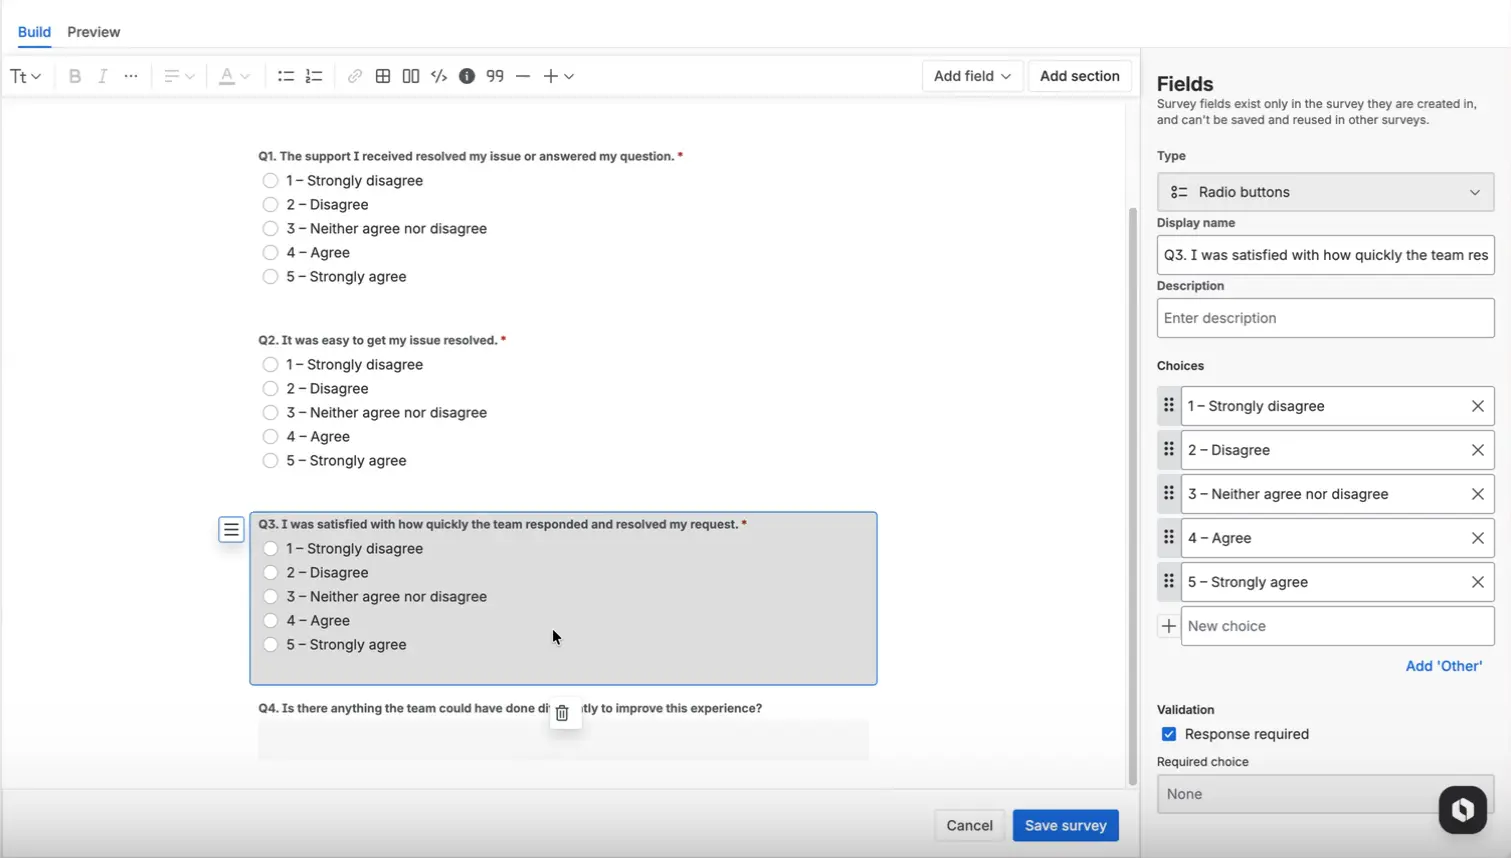
Task: Remove the '2 – Disagree' choice
Action: tap(1479, 449)
